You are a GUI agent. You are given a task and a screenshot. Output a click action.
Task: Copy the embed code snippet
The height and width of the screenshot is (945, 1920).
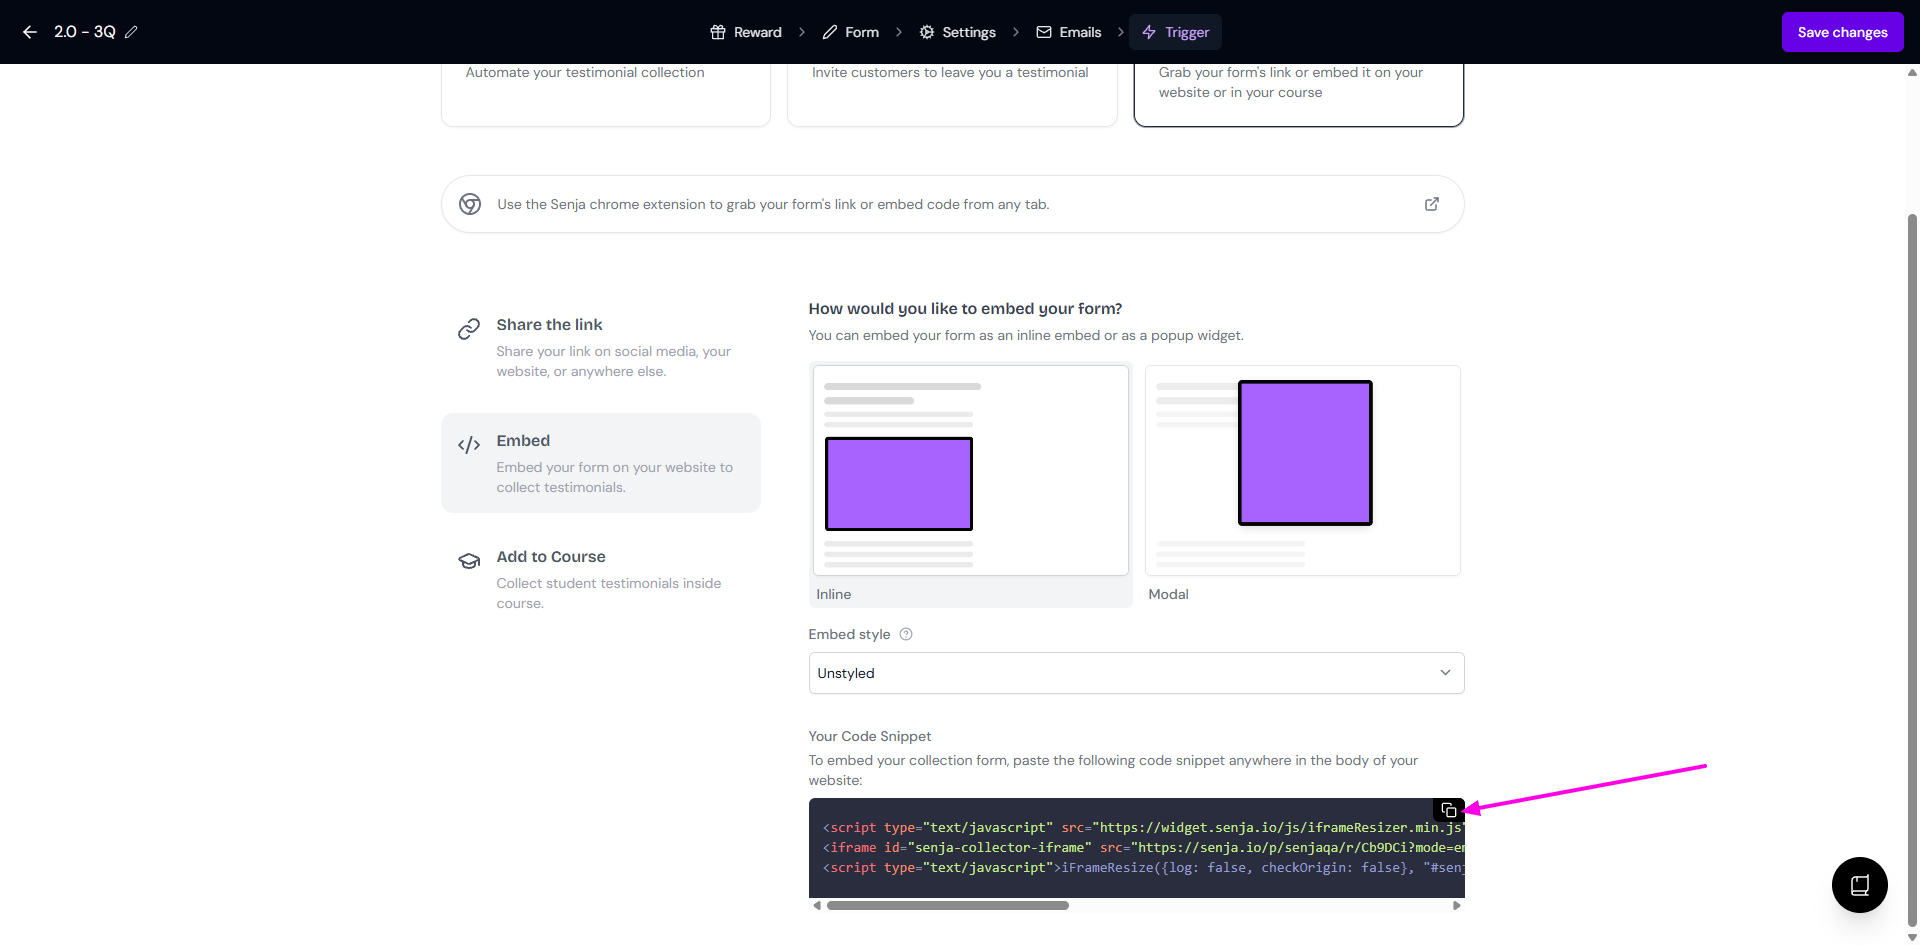[1448, 810]
